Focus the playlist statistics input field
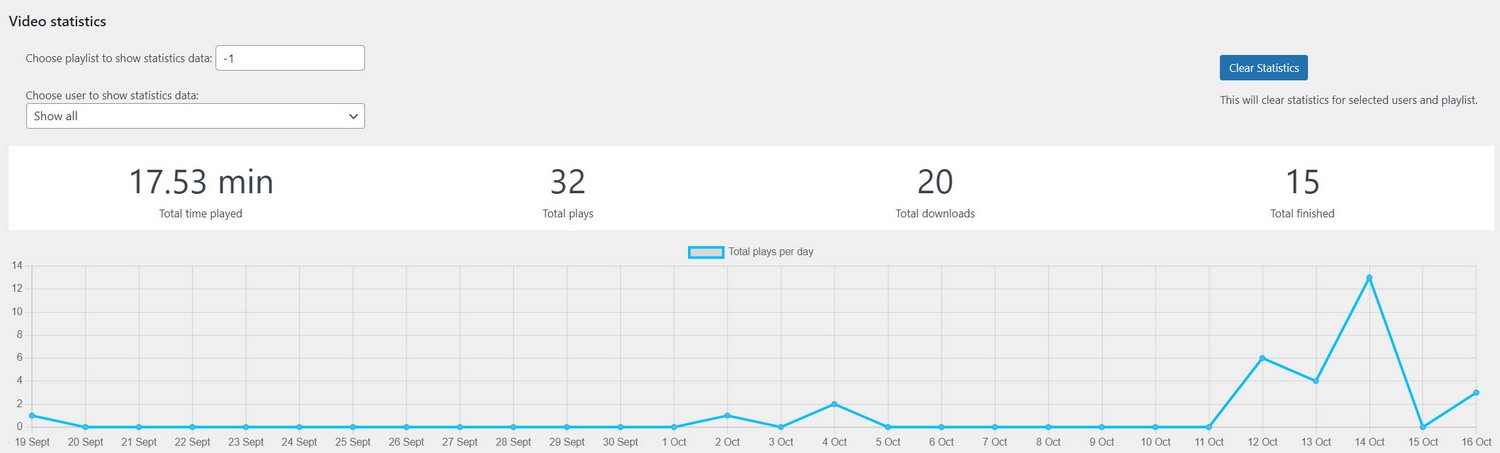1500x453 pixels. click(290, 58)
